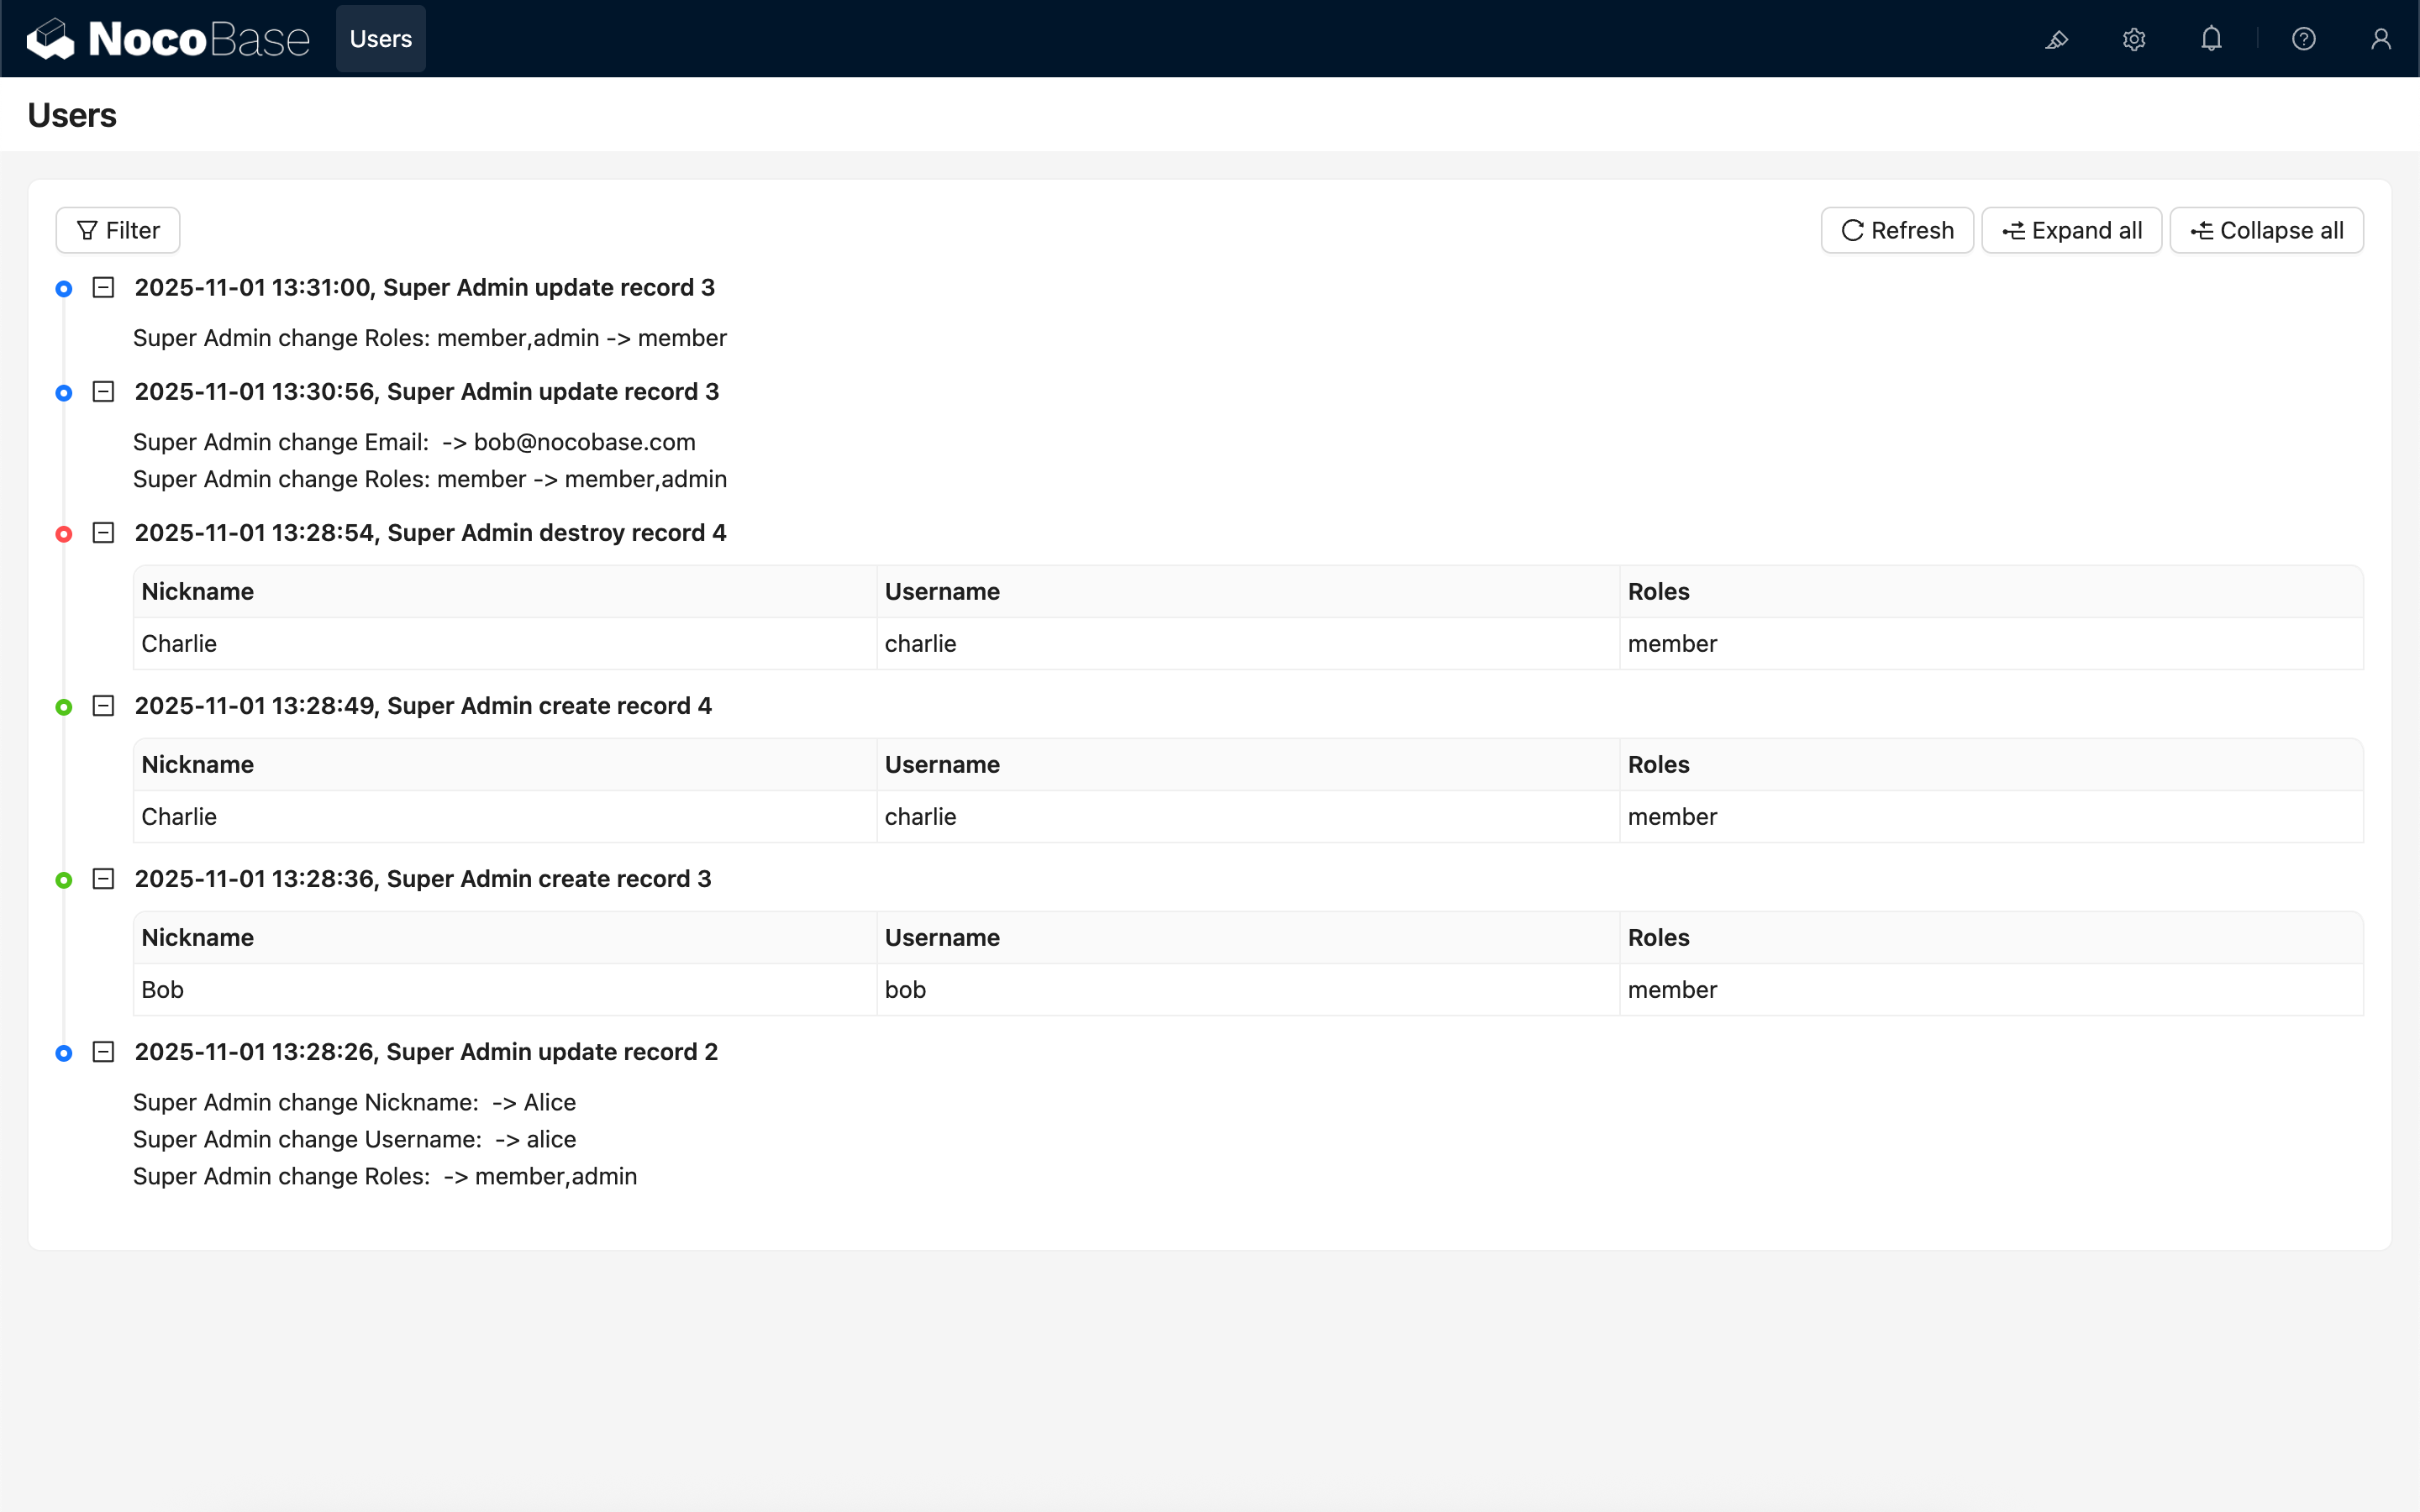2420x1512 pixels.
Task: Open the settings gear icon
Action: coord(2134,39)
